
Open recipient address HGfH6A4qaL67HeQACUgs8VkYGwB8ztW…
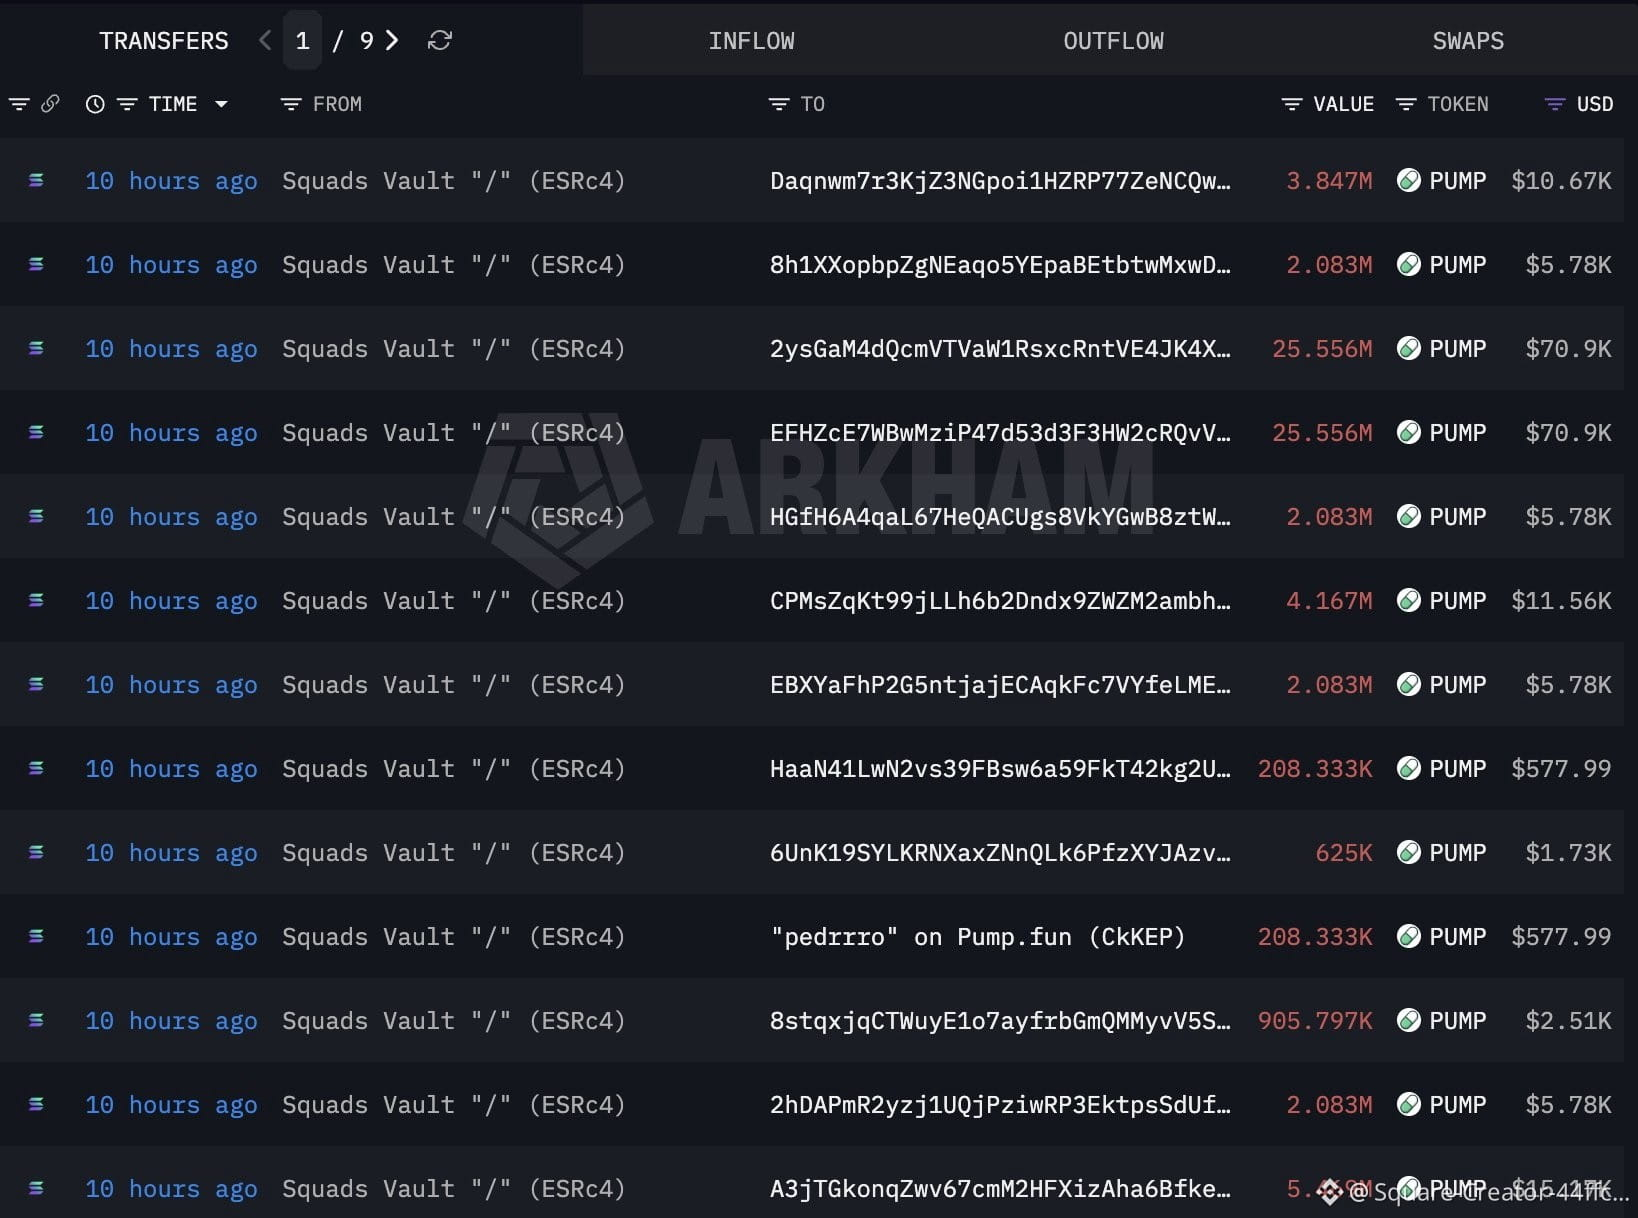click(1000, 517)
